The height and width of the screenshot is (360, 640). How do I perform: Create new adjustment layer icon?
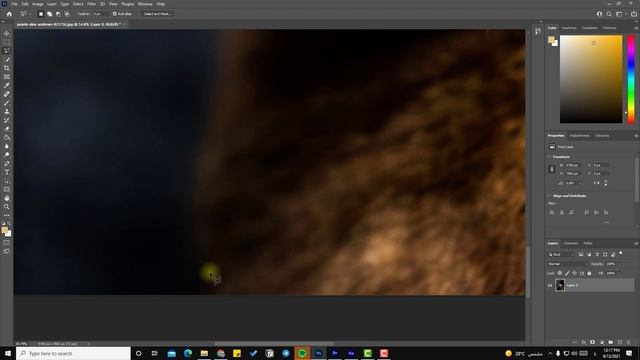click(x=602, y=342)
